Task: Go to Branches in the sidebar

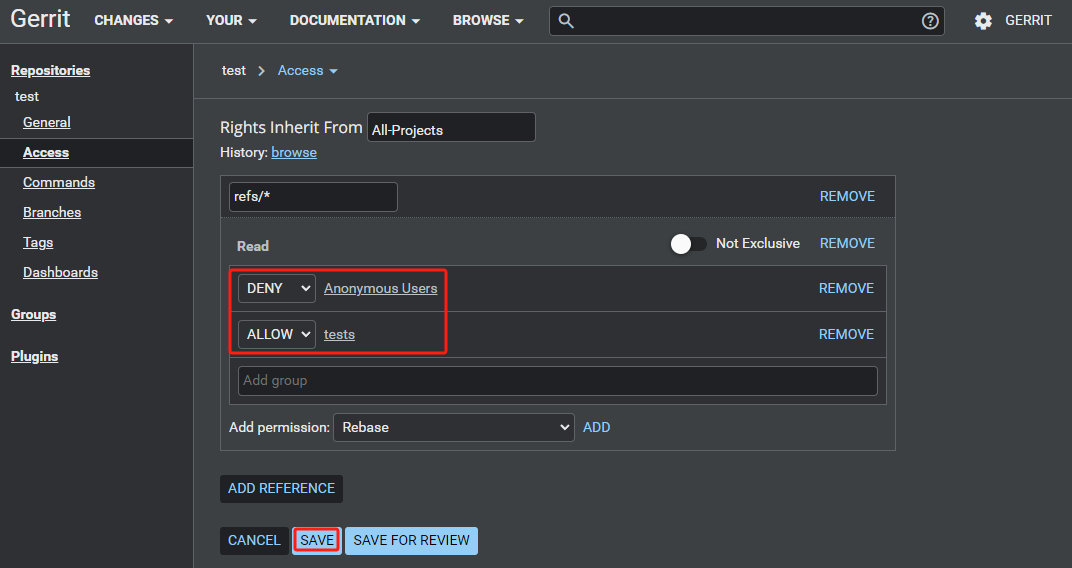Action: (x=52, y=212)
